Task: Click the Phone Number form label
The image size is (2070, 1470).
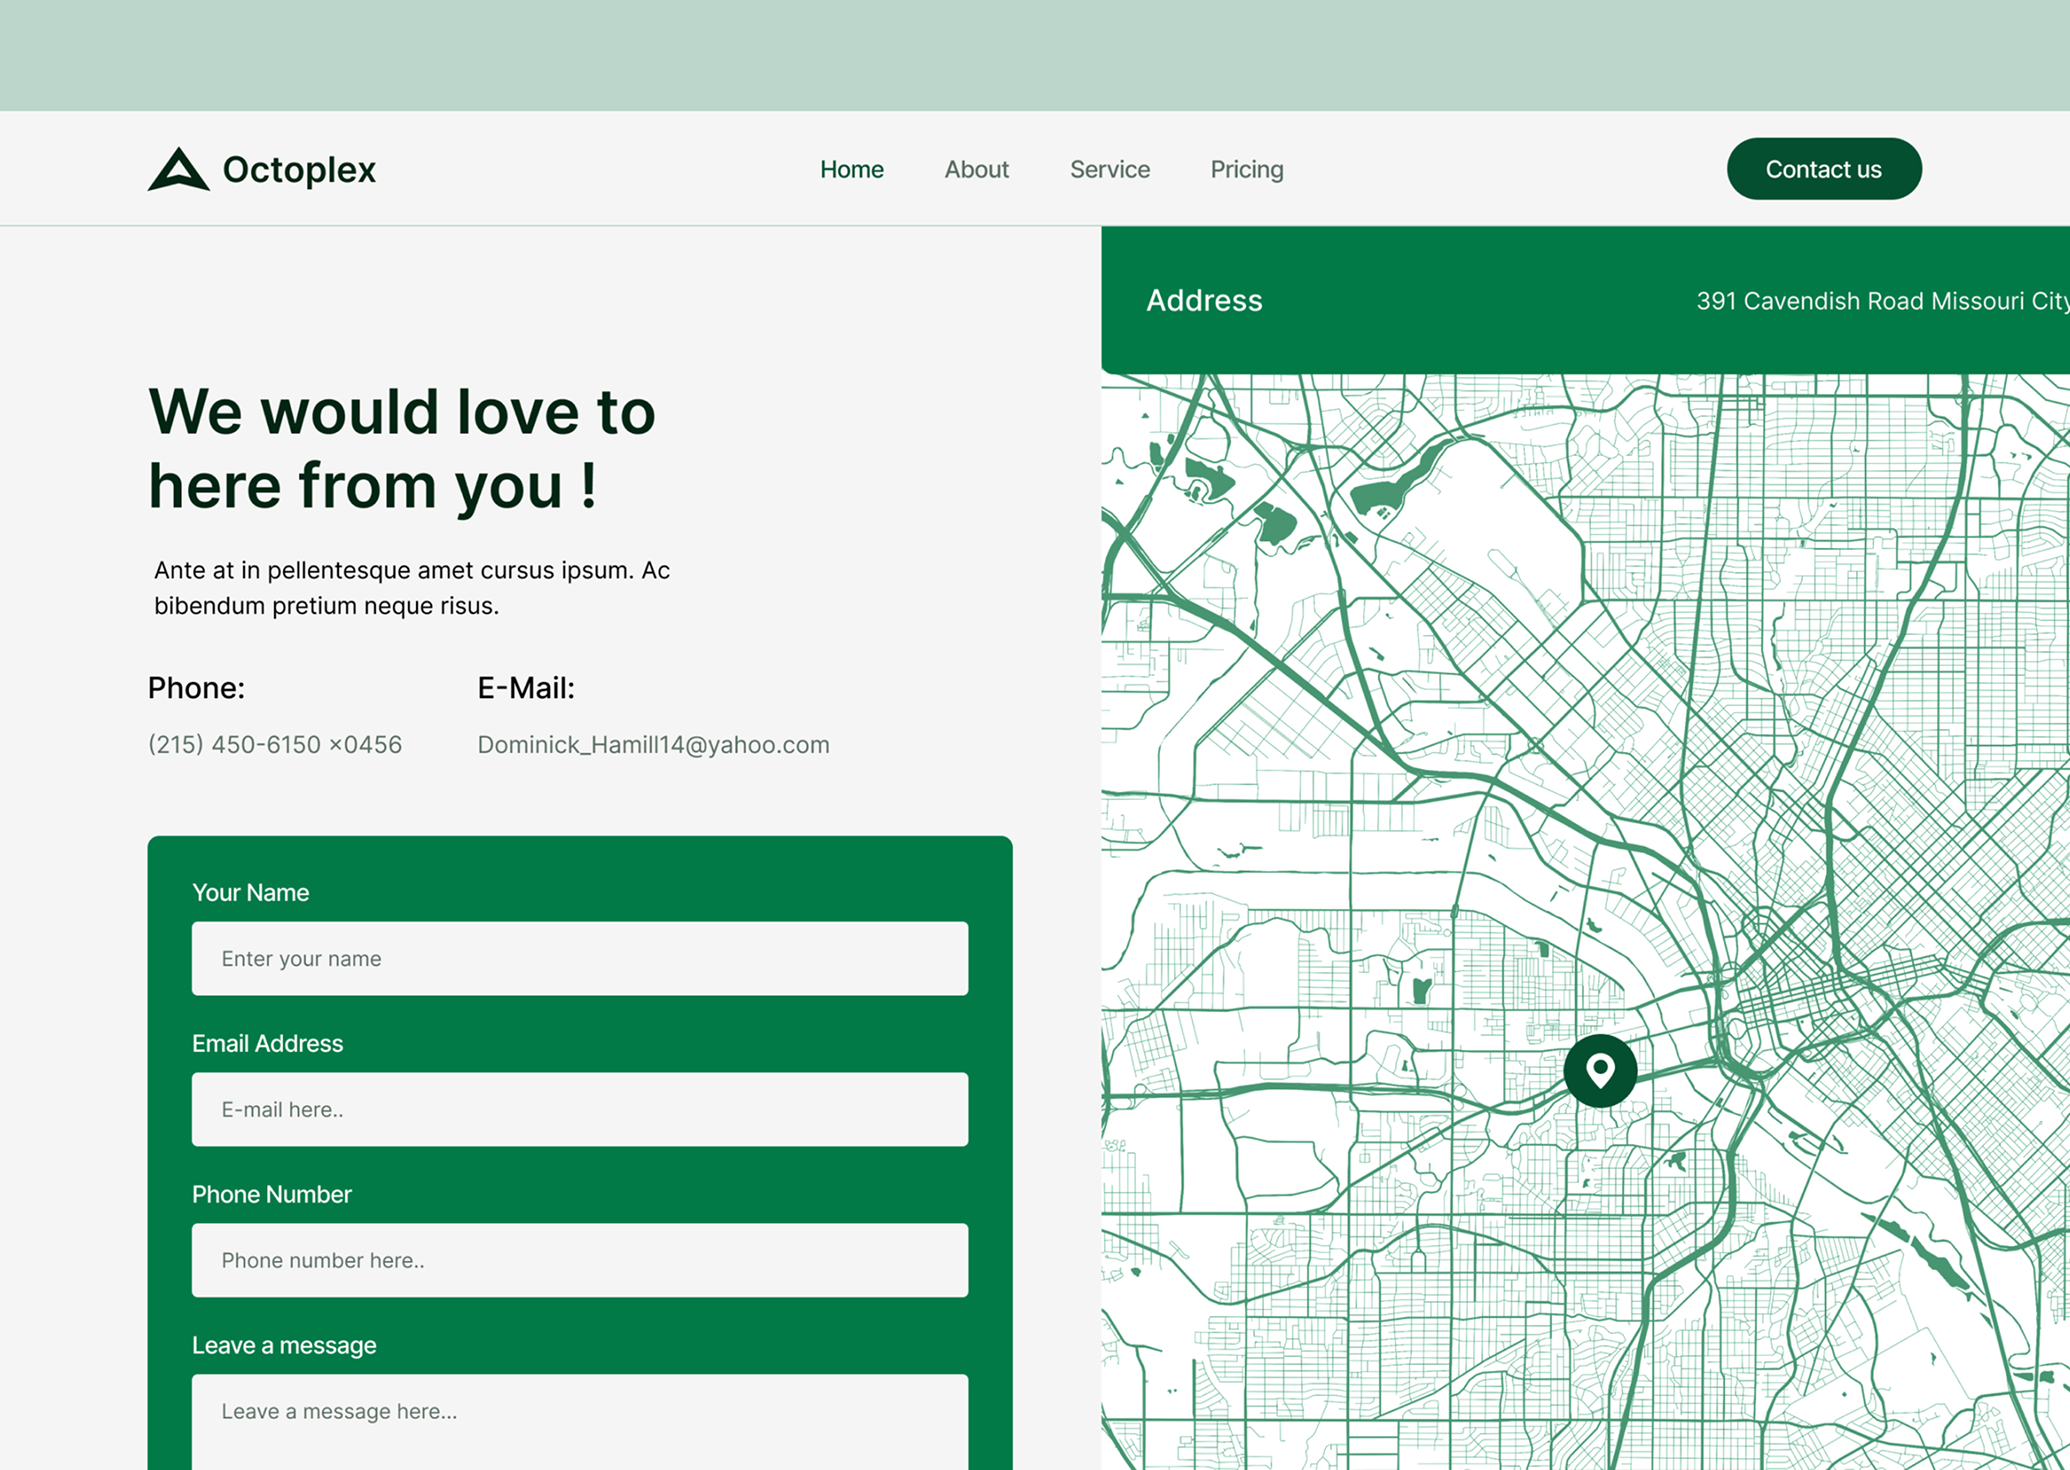Action: click(271, 1194)
